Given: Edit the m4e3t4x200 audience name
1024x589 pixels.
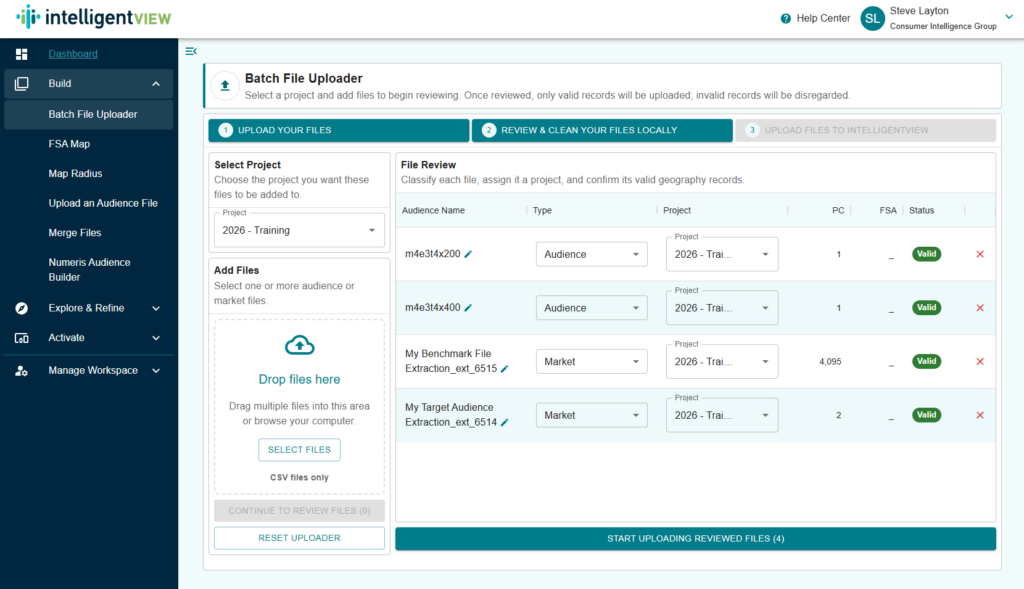Looking at the screenshot, I should [x=468, y=254].
